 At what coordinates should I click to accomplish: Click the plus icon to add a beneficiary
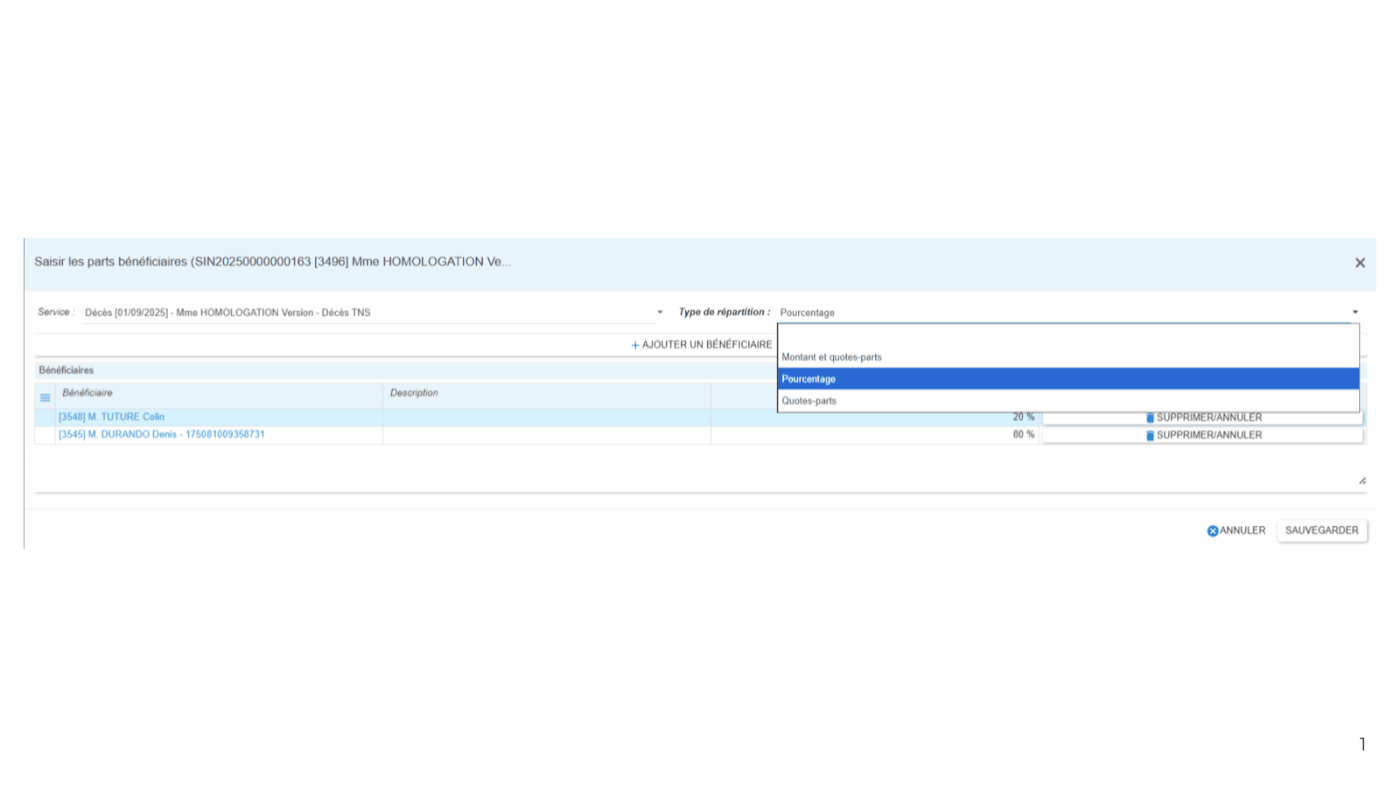[635, 345]
